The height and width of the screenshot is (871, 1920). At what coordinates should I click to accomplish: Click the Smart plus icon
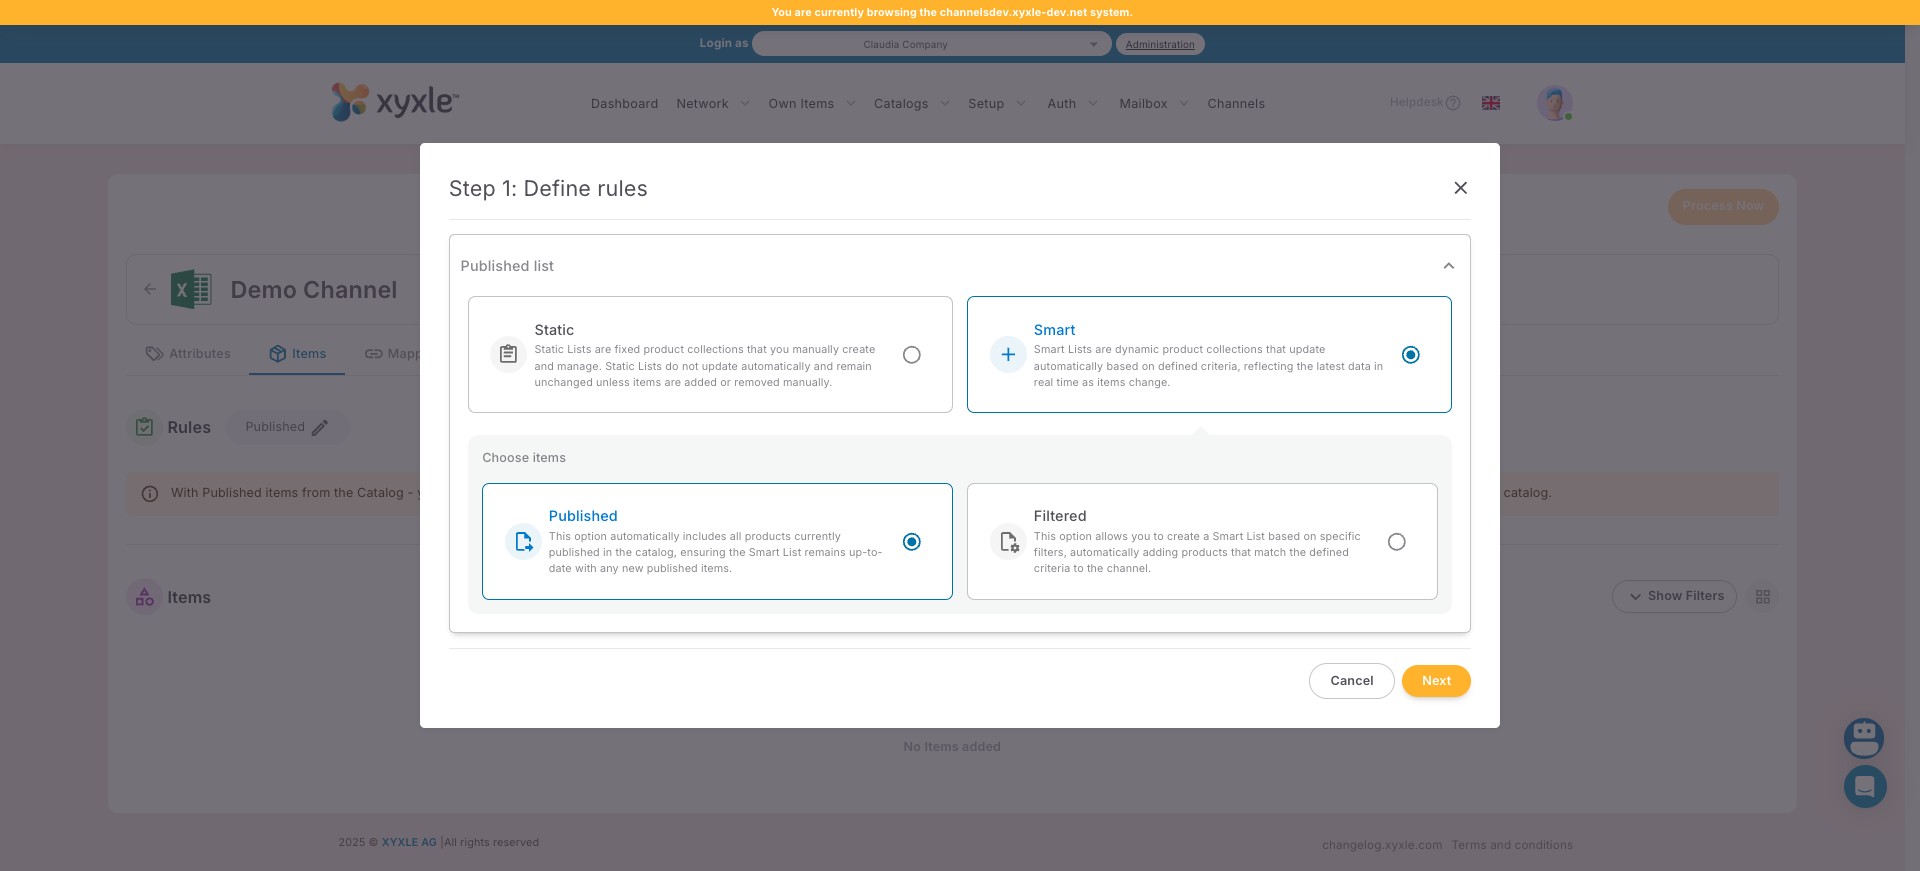pos(1007,354)
